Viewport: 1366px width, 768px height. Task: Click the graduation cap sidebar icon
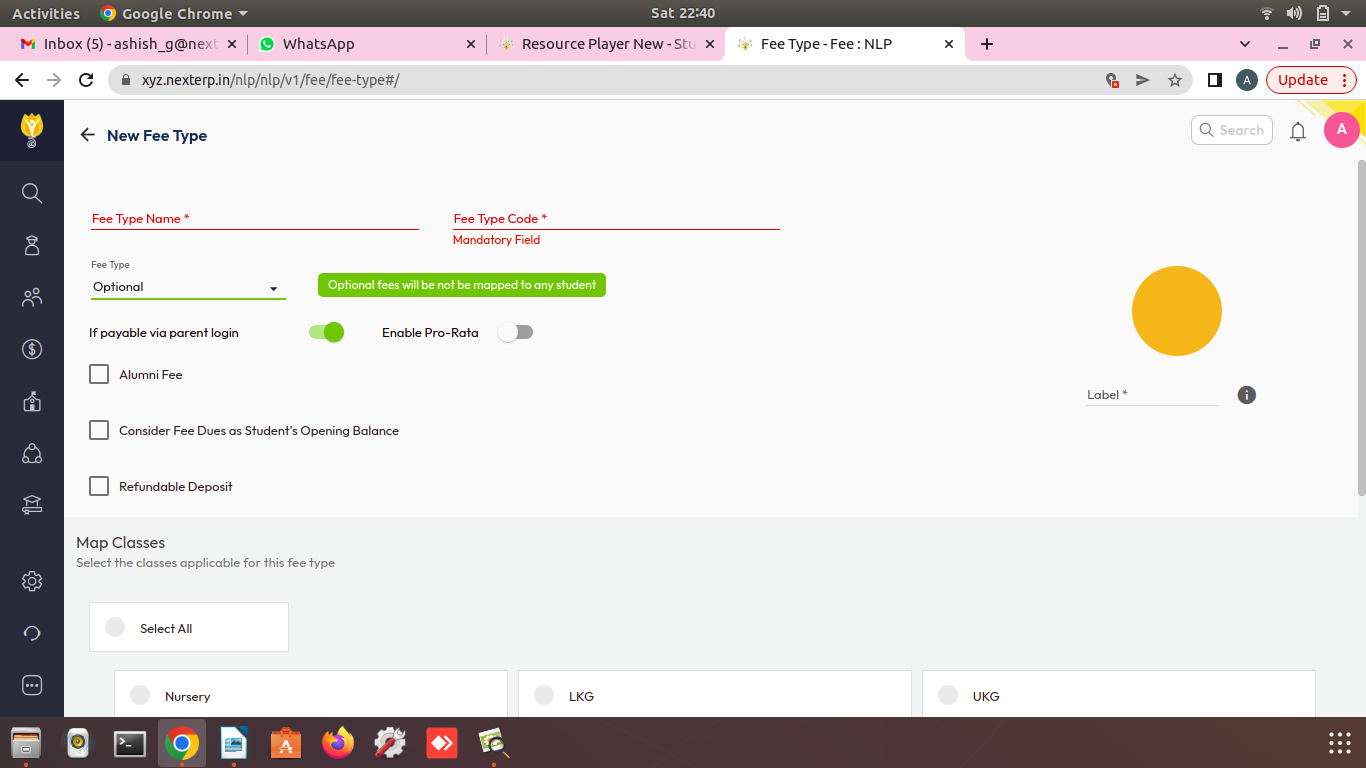pos(32,505)
